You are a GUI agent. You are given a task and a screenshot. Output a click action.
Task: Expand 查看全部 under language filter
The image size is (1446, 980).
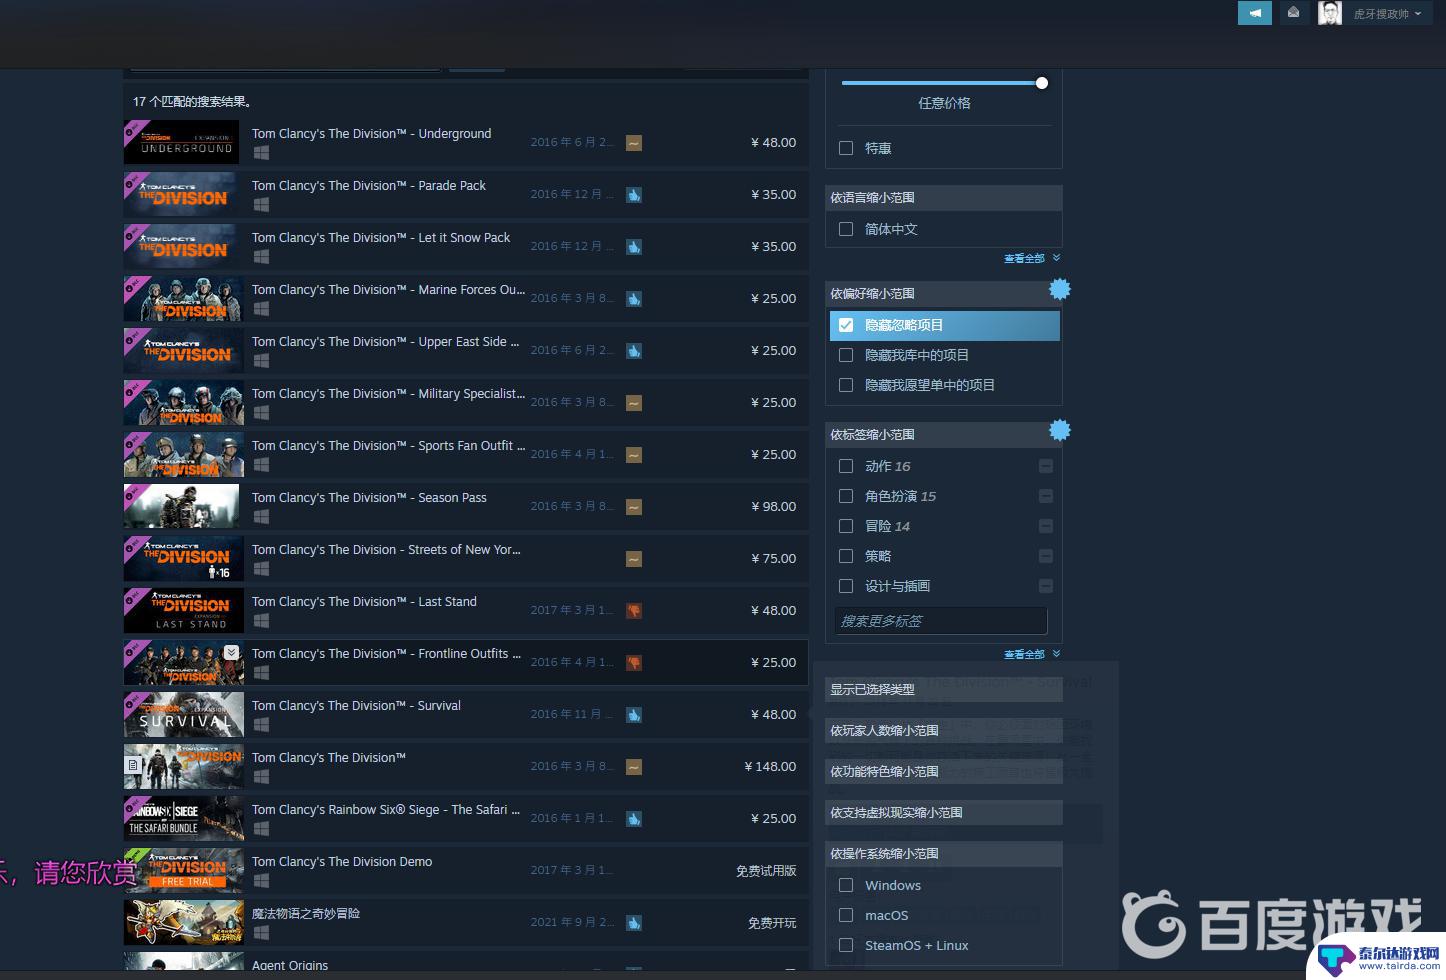[1031, 258]
